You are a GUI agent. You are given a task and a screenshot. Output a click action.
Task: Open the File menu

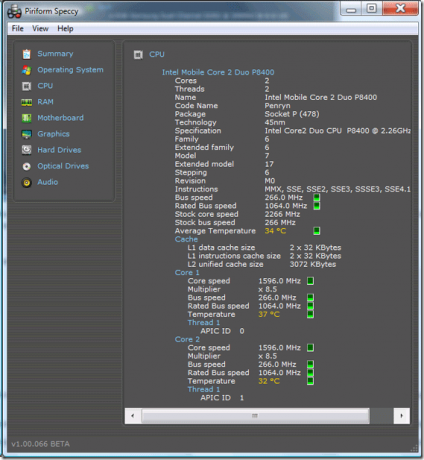click(x=18, y=29)
